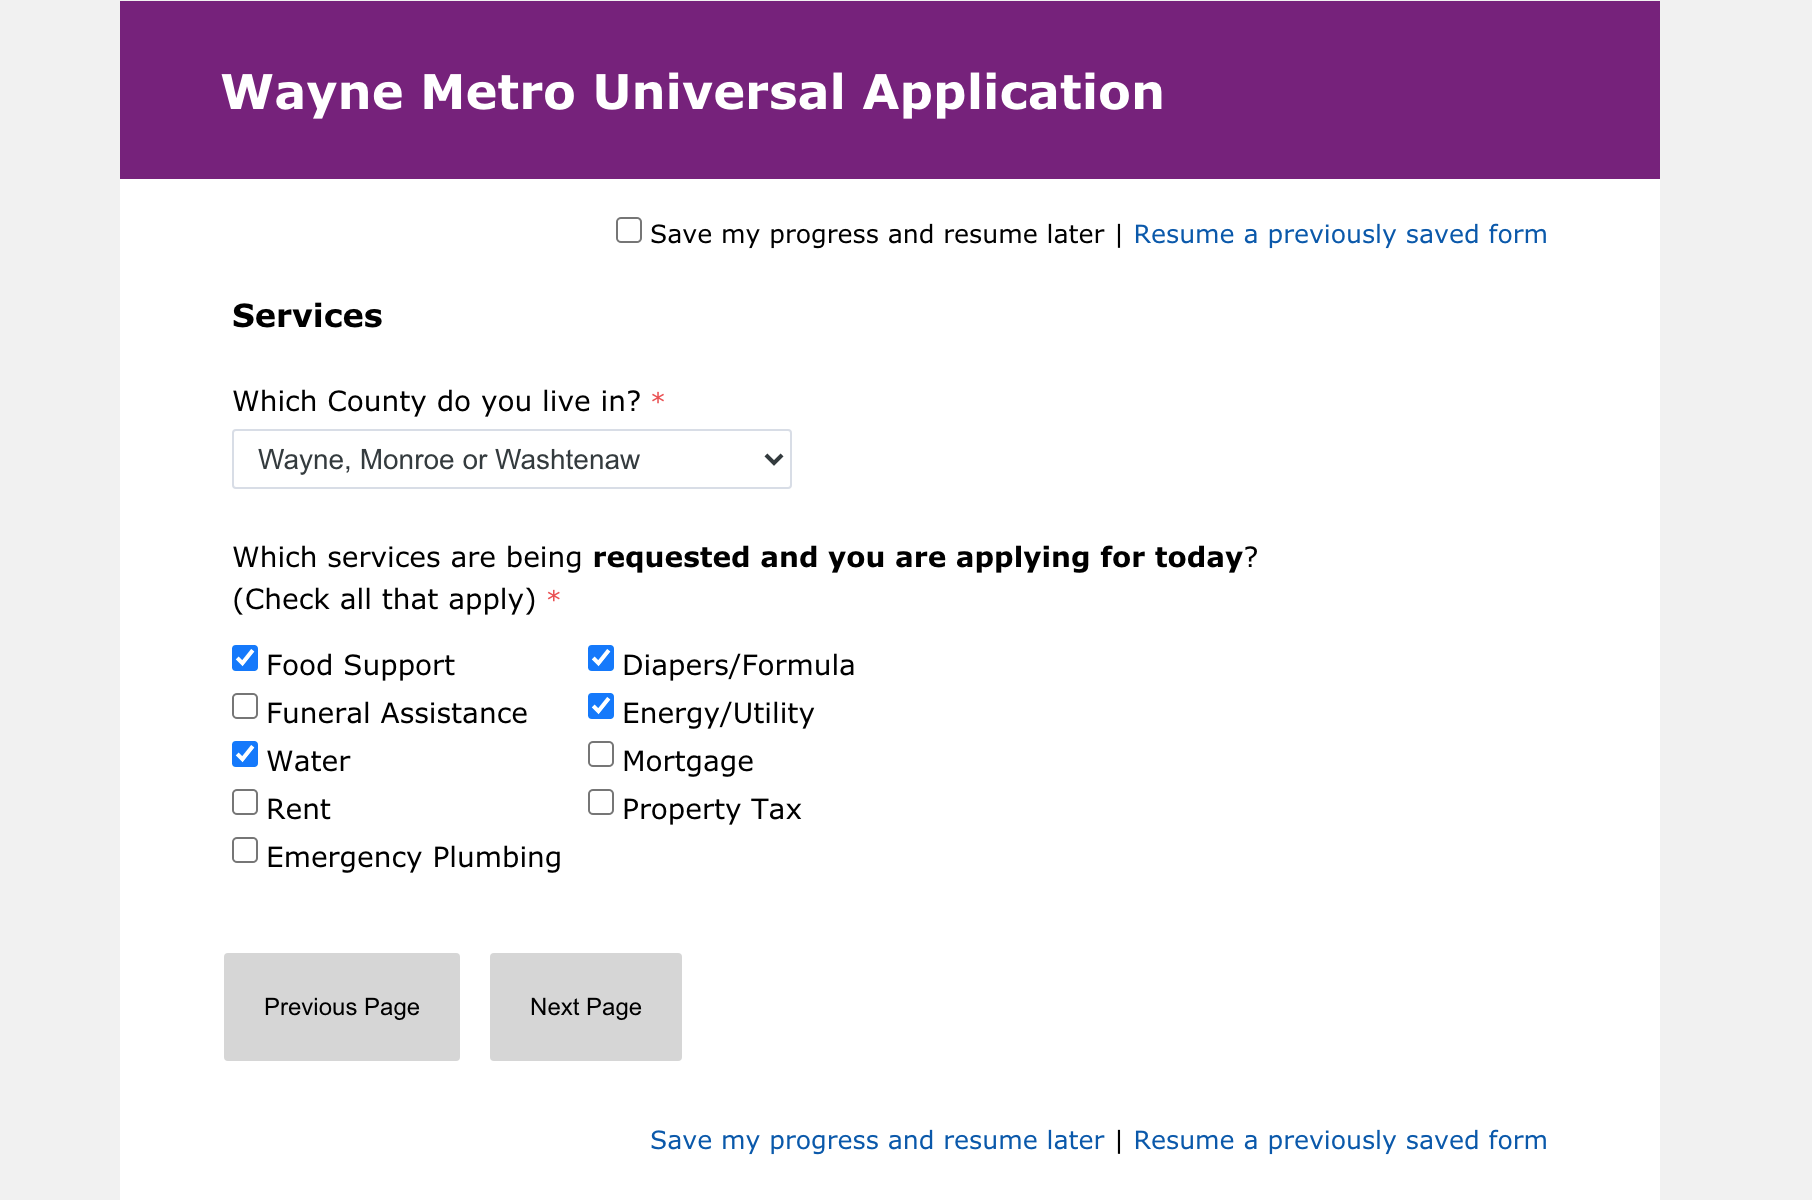Image resolution: width=1812 pixels, height=1200 pixels.
Task: Click the Energy/Utility label text
Action: pyautogui.click(x=718, y=713)
